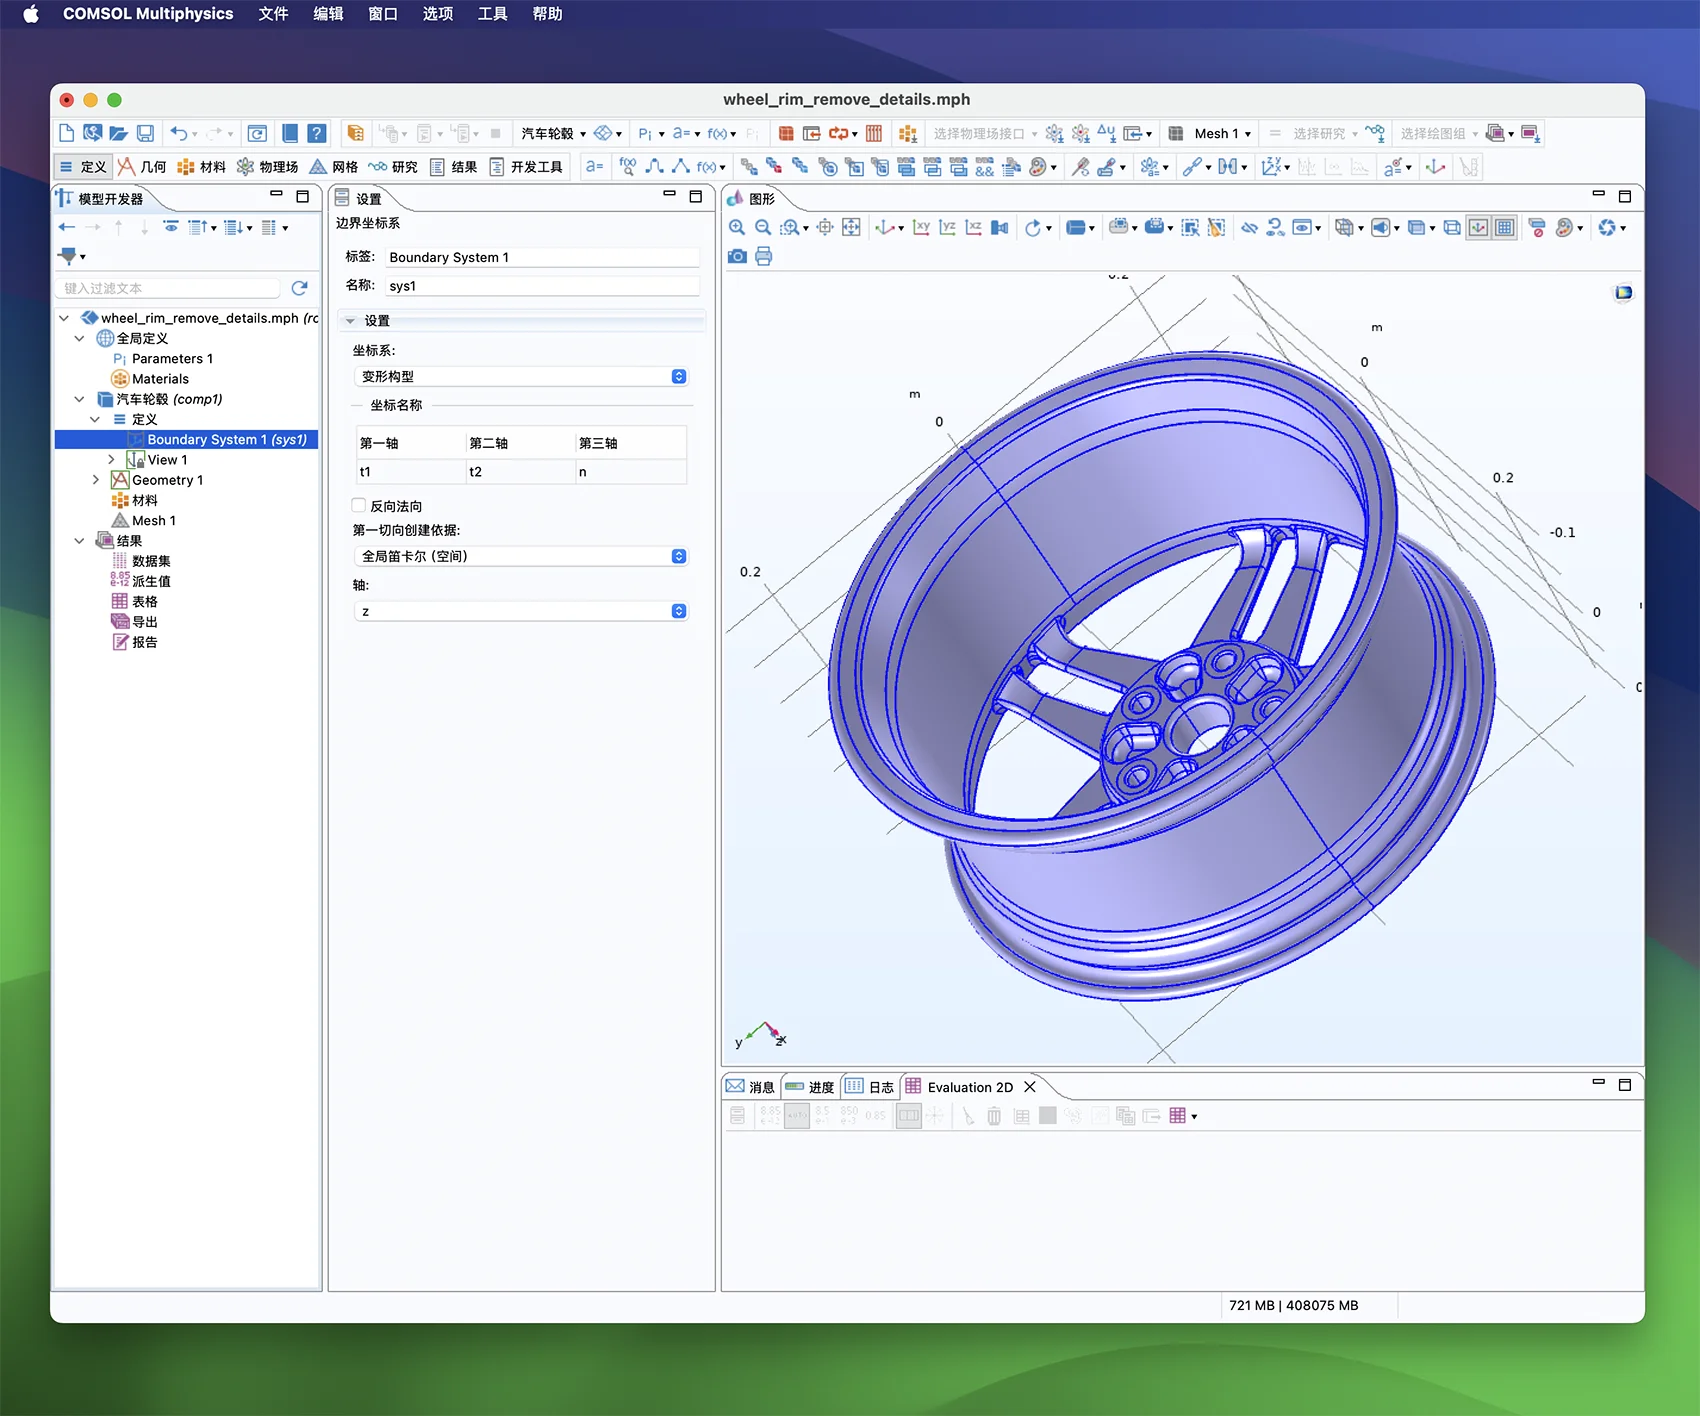Click the Zoom to Selection icon
Viewport: 1700px width, 1416px height.
tap(825, 228)
